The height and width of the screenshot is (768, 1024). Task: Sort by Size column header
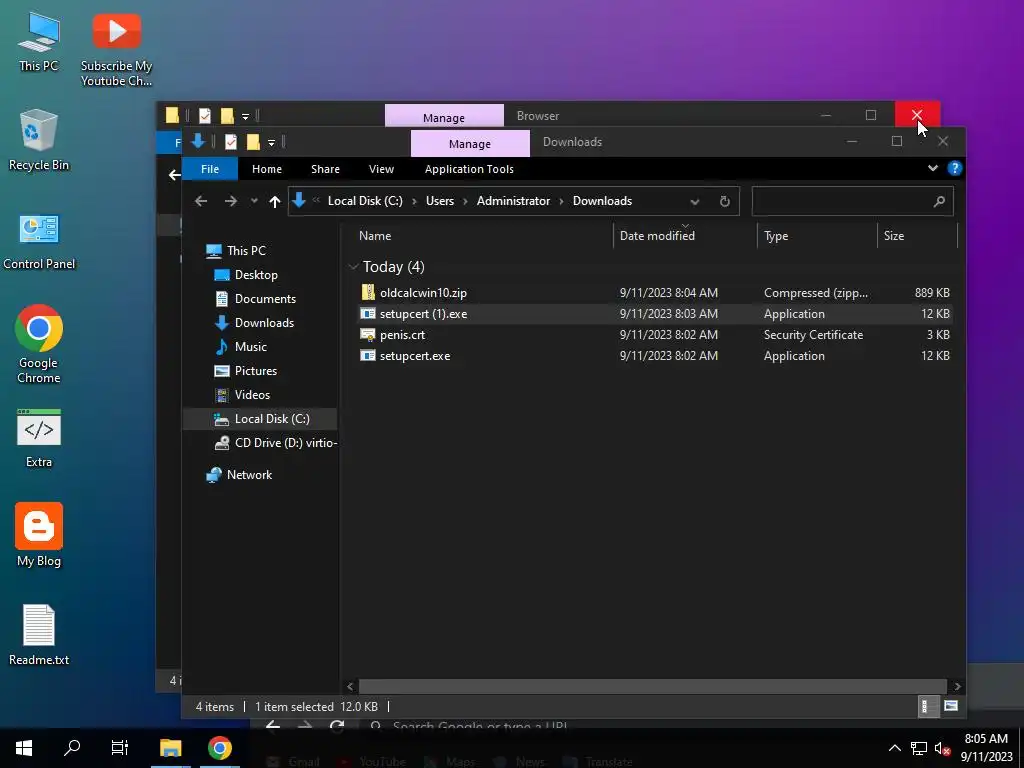[916, 236]
